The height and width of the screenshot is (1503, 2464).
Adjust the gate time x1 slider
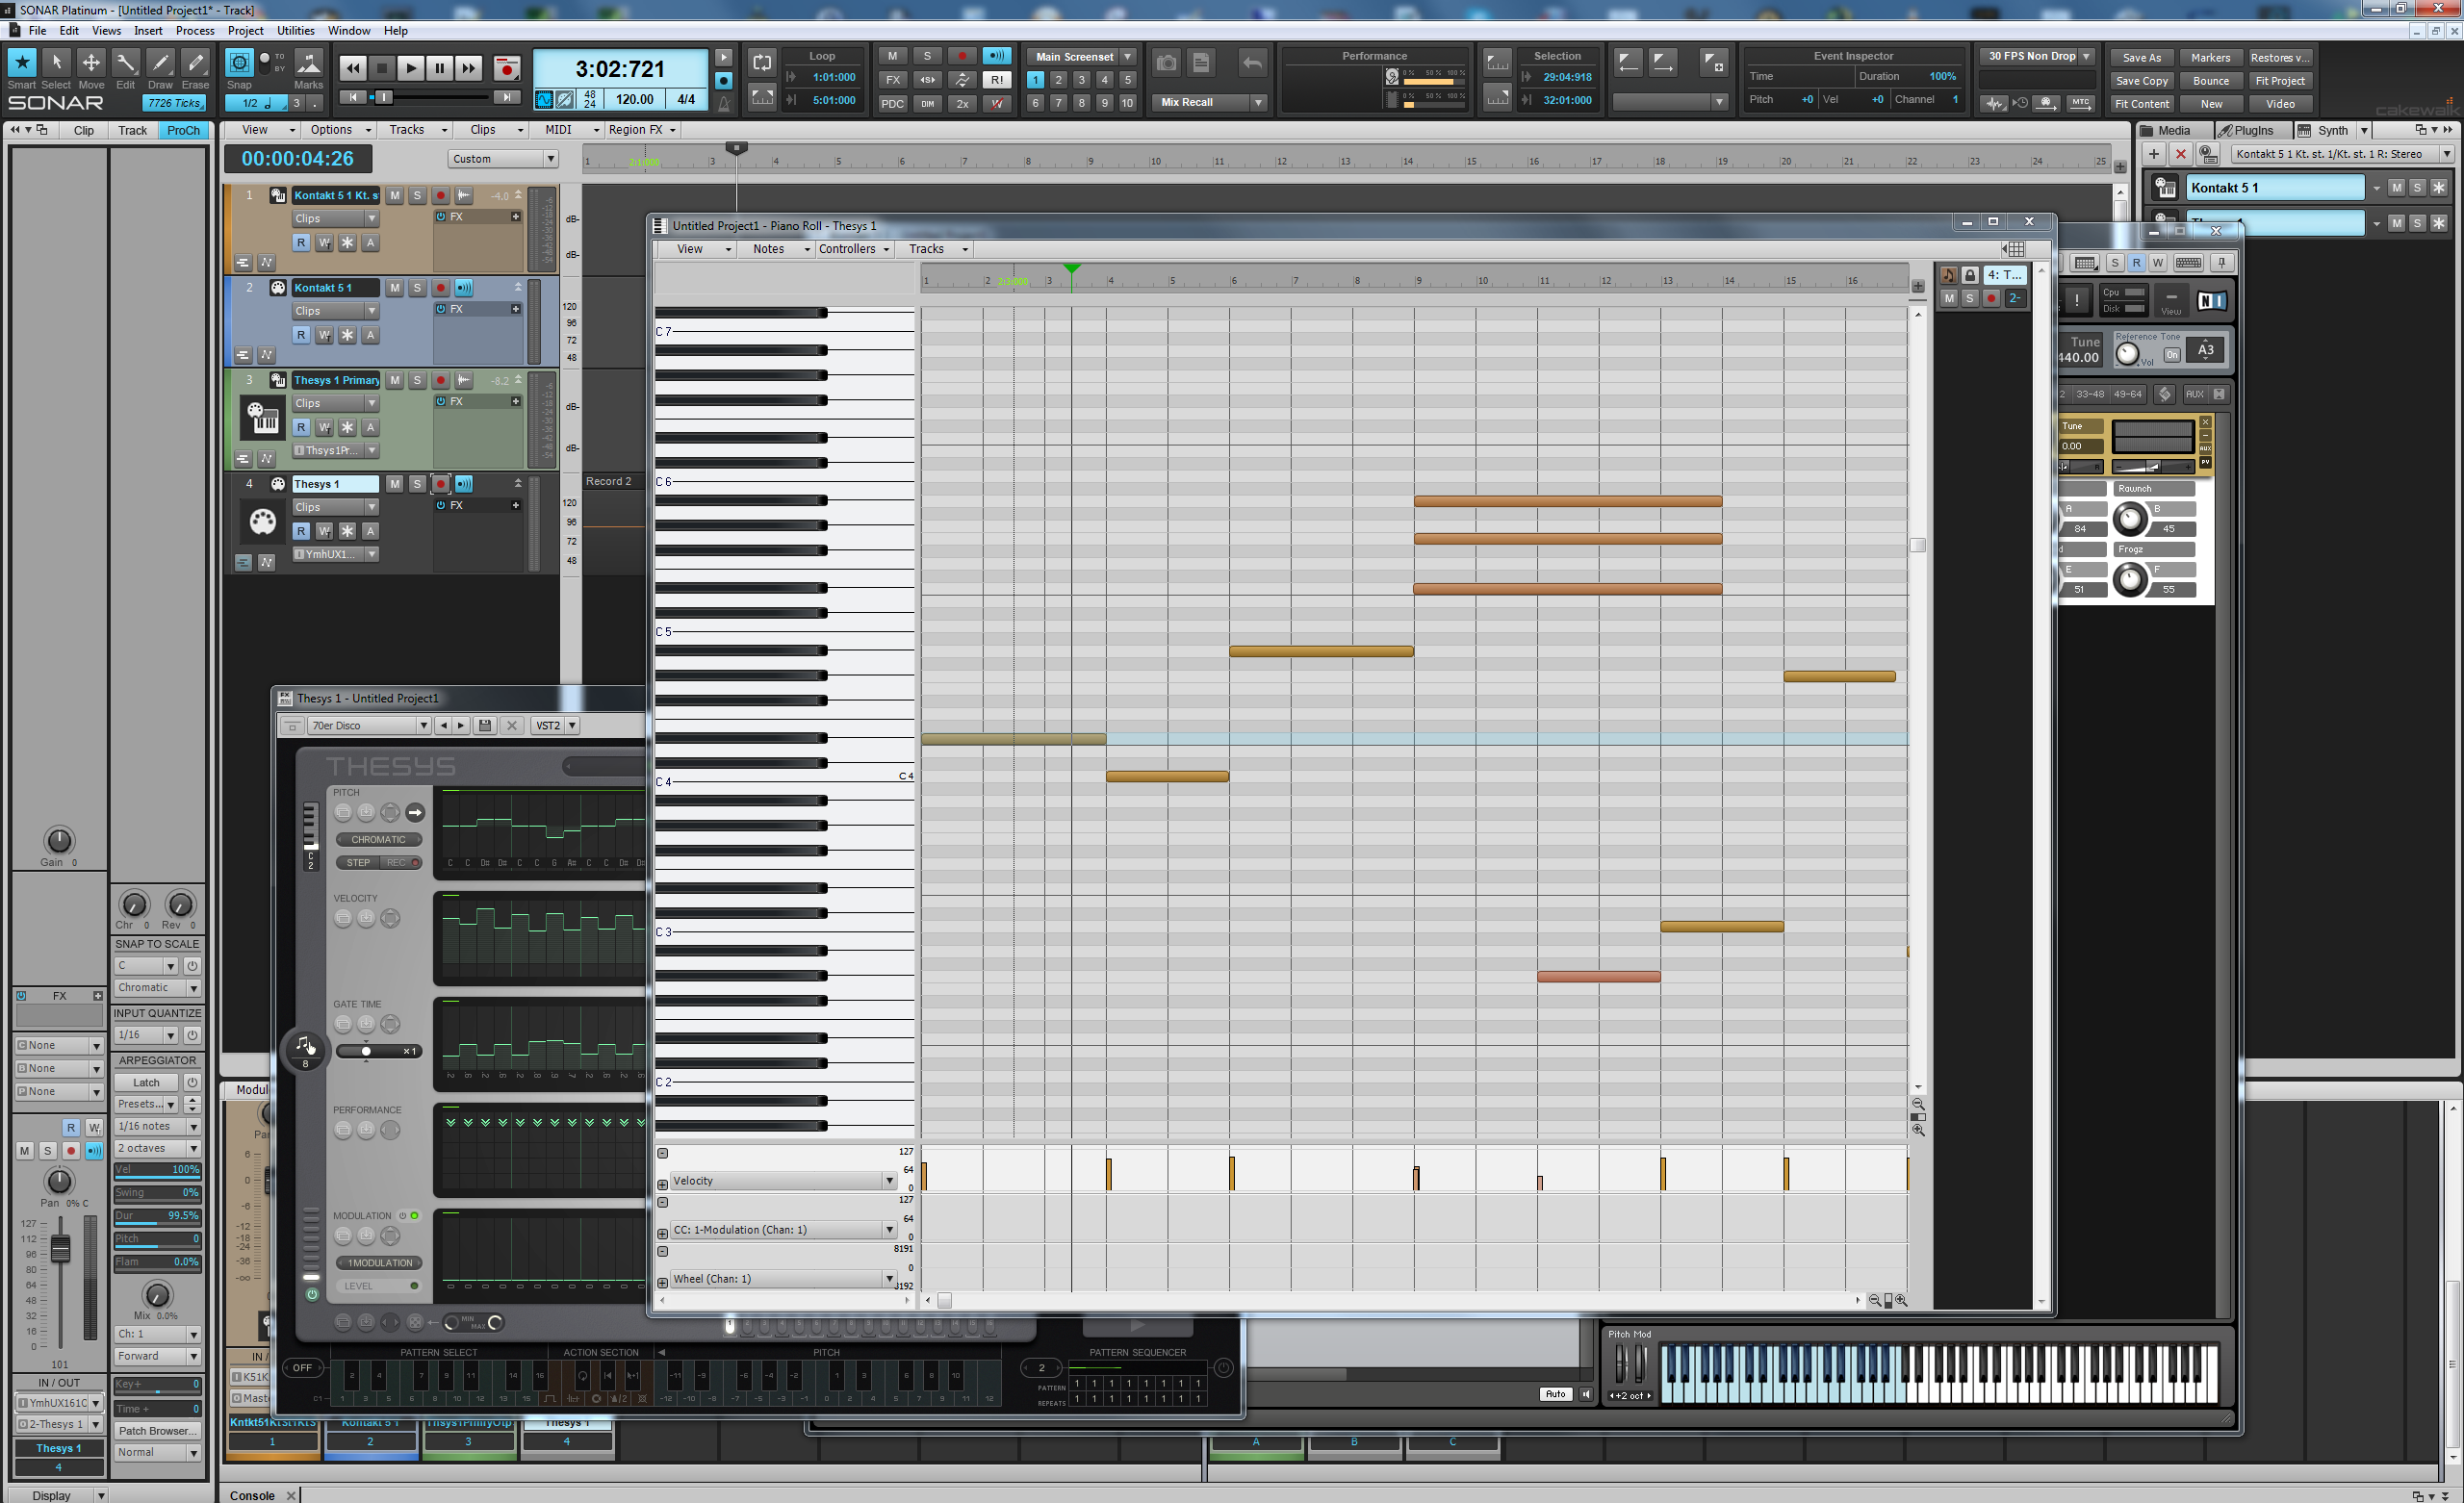coord(366,1051)
